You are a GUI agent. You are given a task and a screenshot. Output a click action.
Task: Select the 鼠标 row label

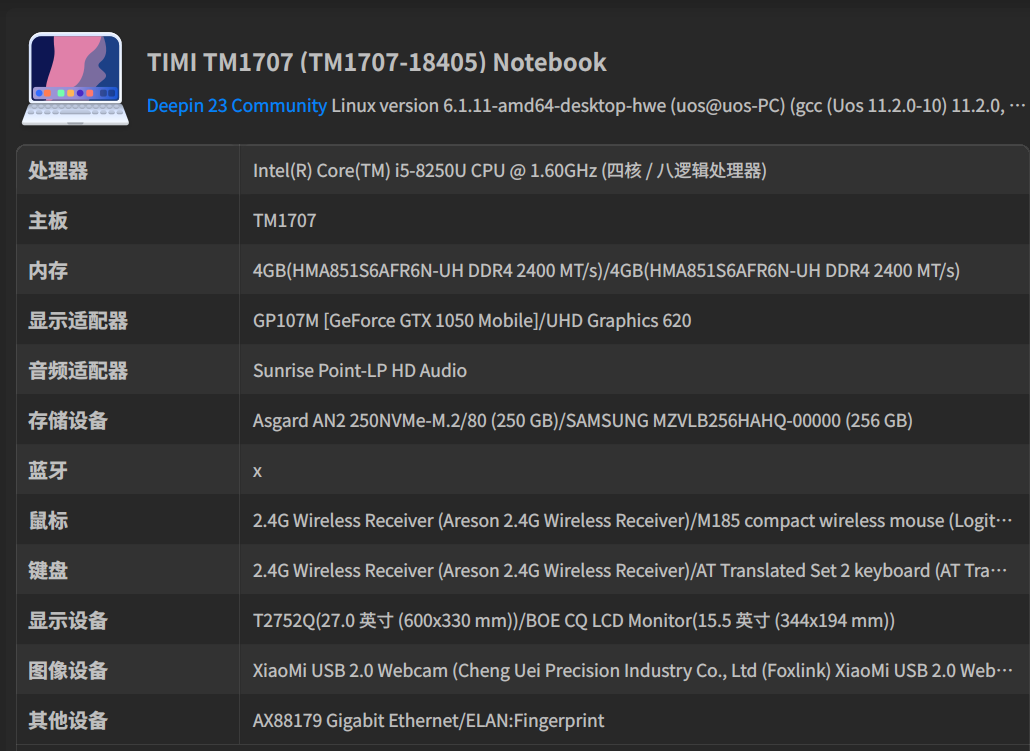coord(48,521)
